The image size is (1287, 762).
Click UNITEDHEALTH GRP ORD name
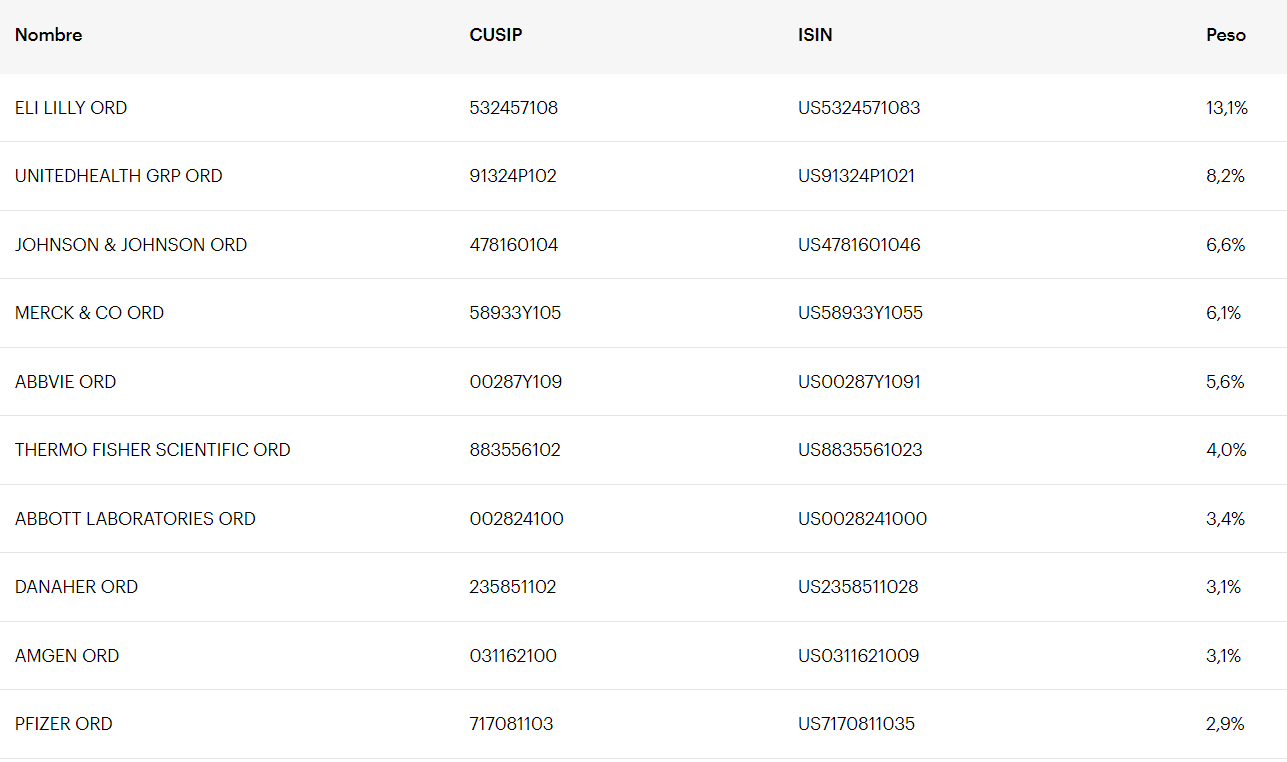119,176
